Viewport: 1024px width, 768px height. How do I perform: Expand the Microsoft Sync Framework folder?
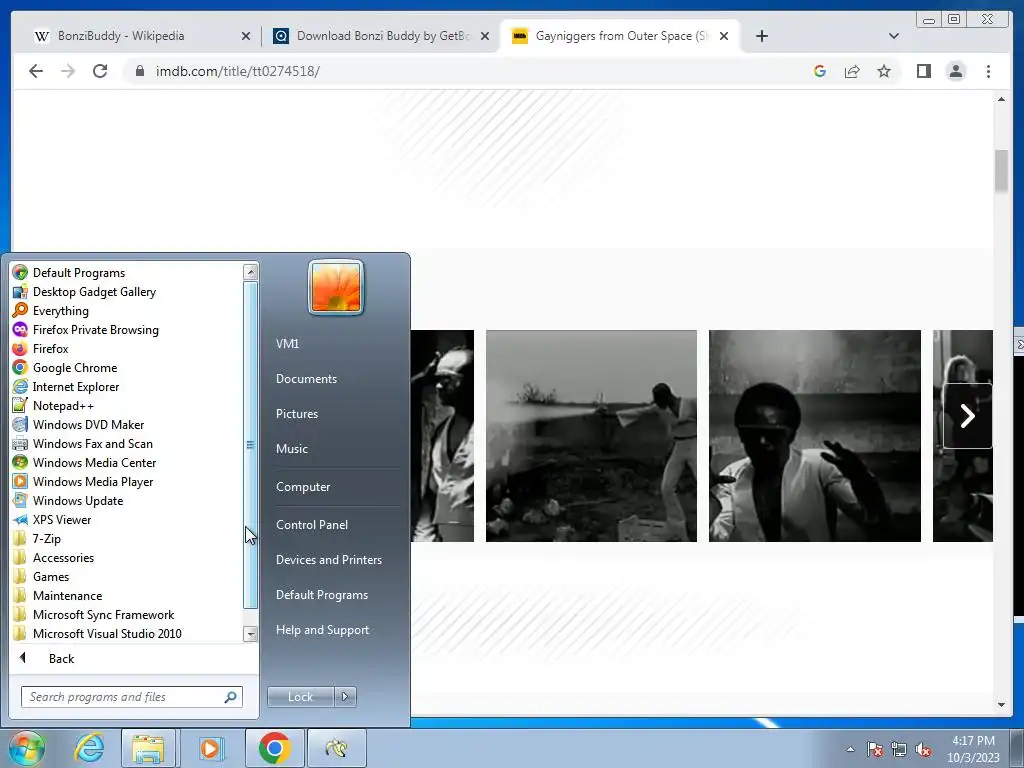(x=93, y=615)
